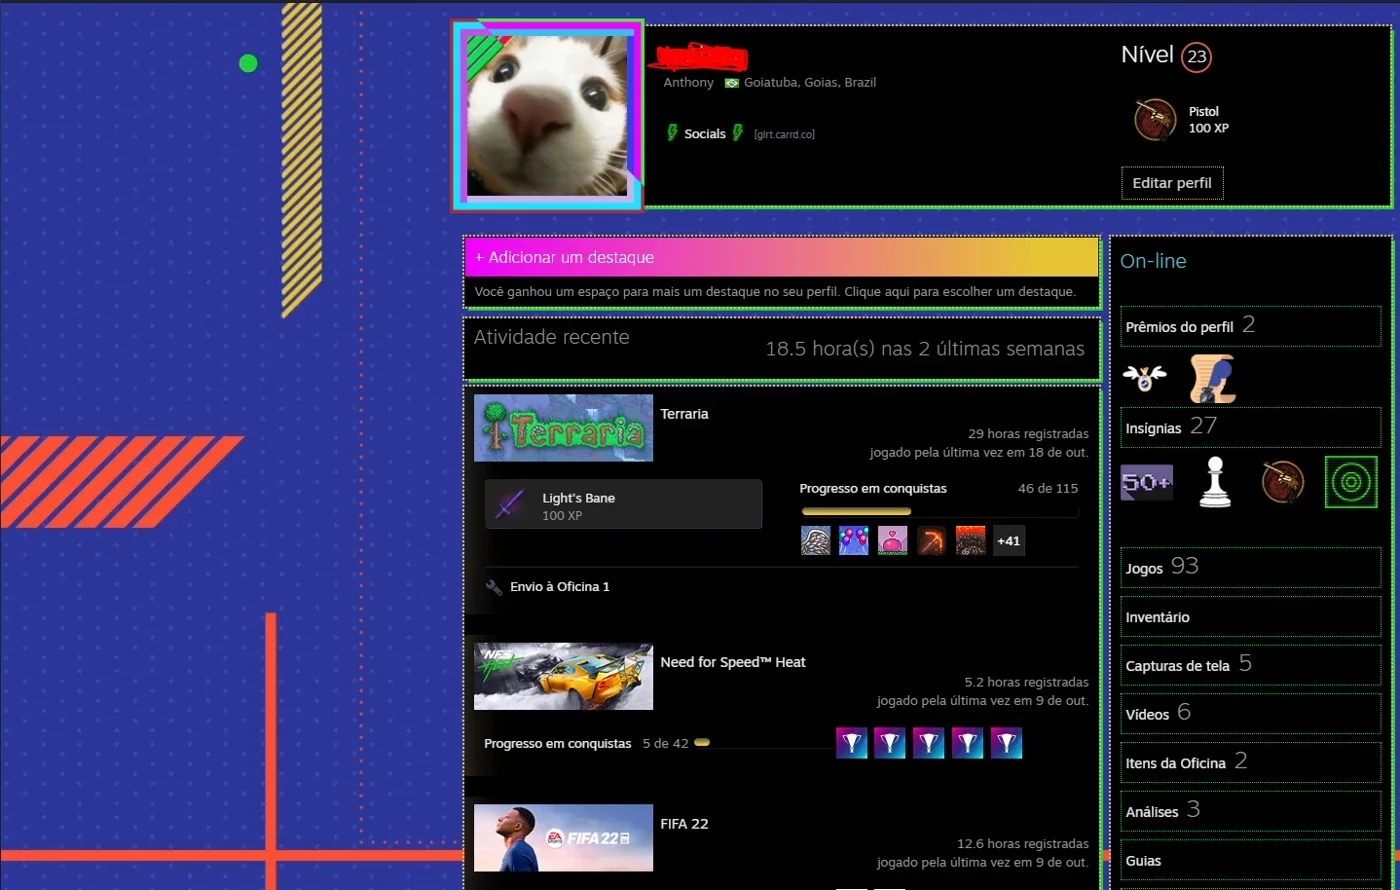Click 18.5 hora(s) nas 2 últimas semanas
This screenshot has height=890, width=1400.
(925, 349)
